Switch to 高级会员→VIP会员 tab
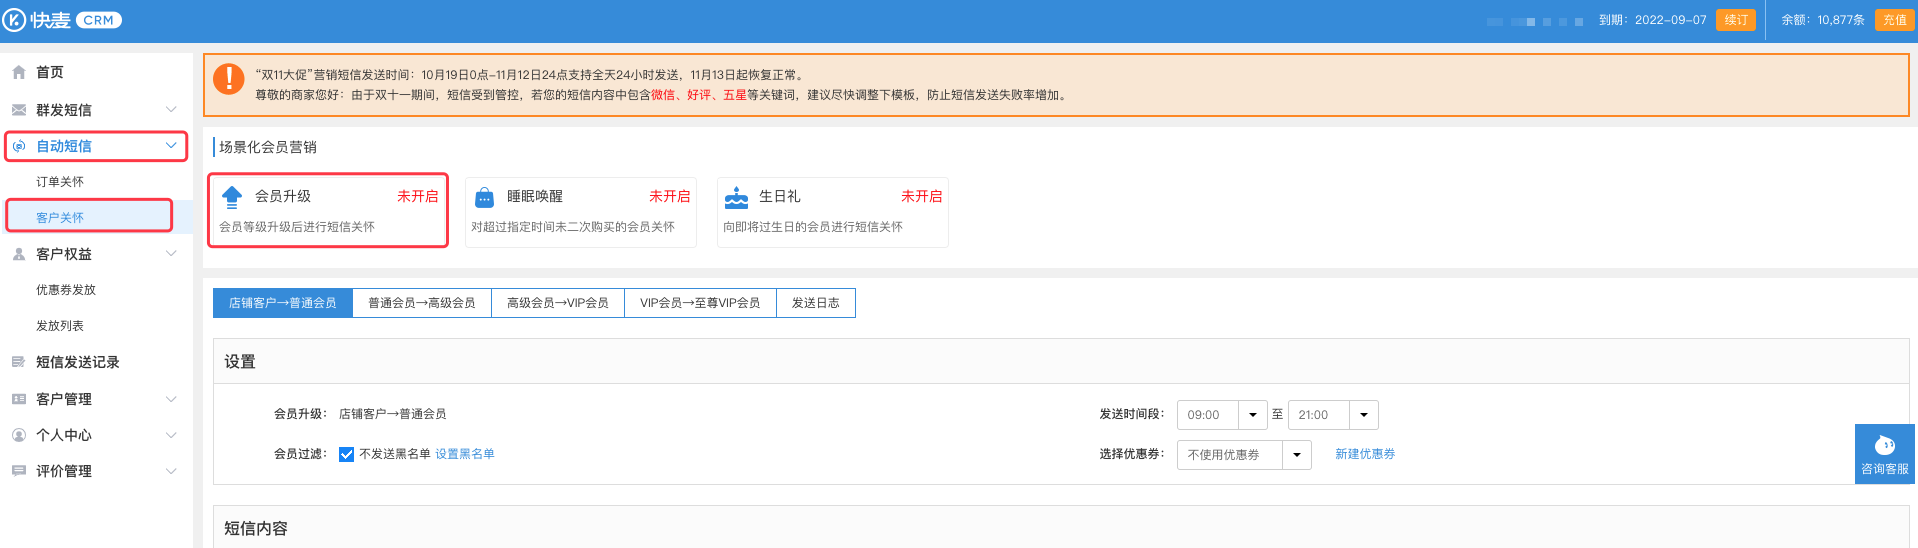This screenshot has height=548, width=1918. click(x=558, y=303)
